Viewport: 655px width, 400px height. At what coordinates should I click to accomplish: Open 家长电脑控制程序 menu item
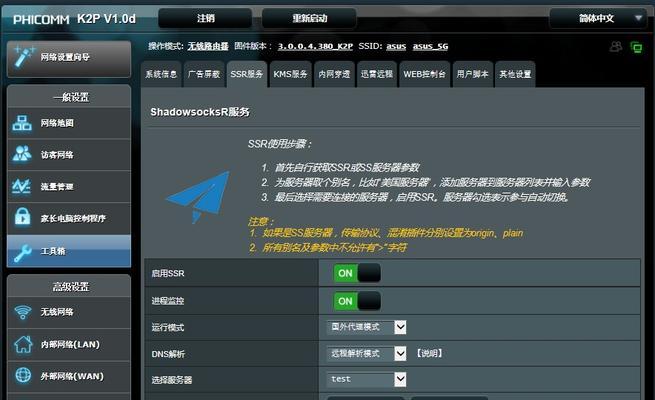point(69,218)
